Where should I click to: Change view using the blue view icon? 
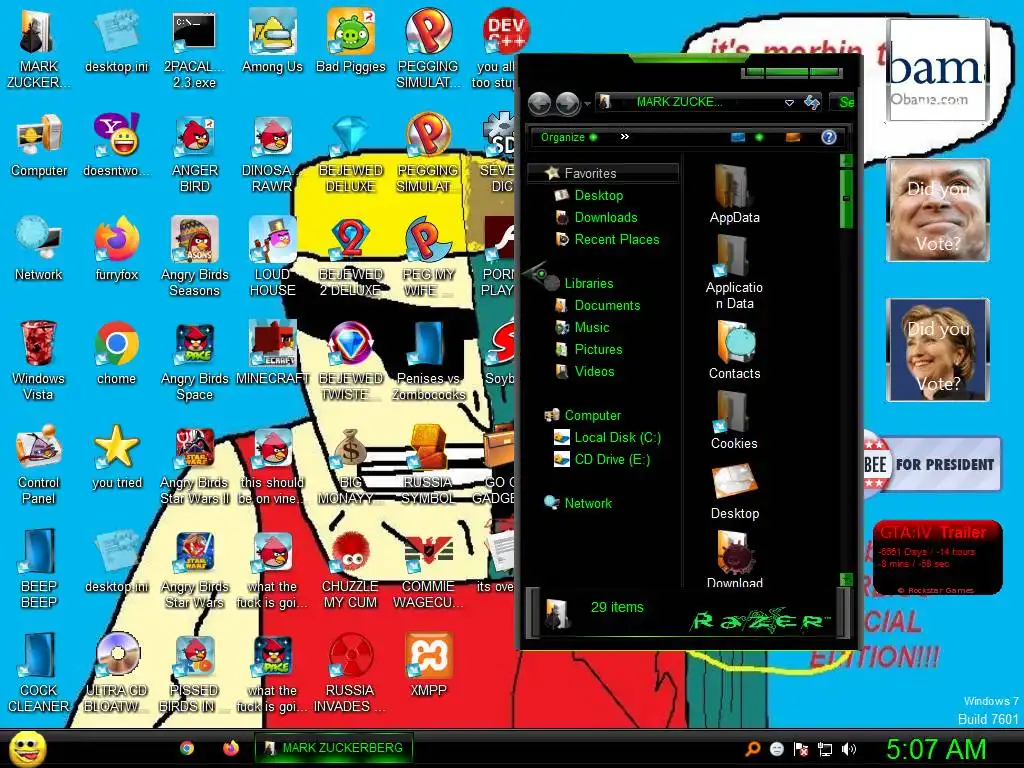[x=738, y=137]
